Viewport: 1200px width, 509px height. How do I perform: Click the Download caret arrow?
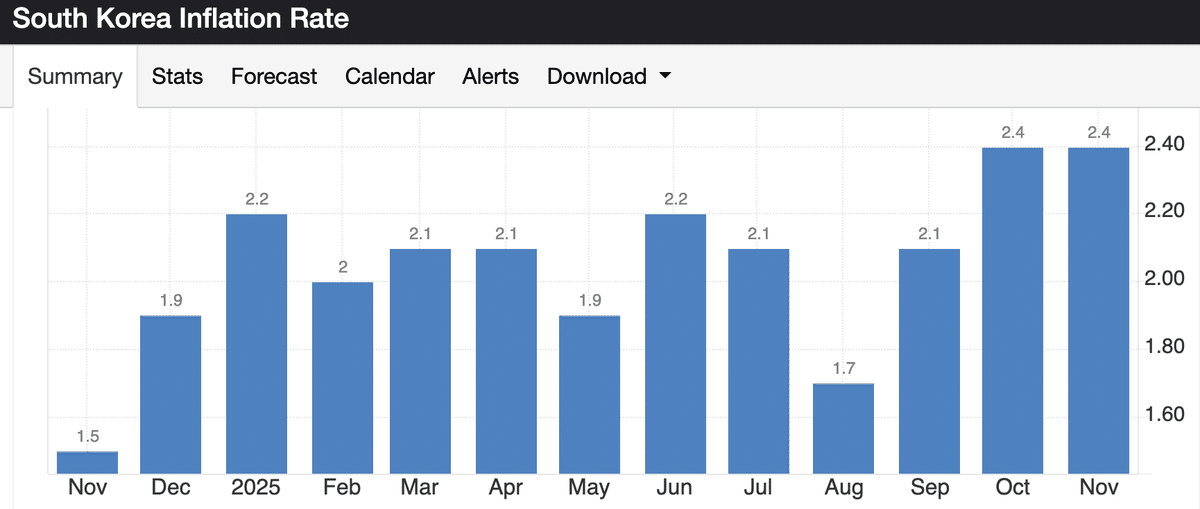[x=665, y=77]
